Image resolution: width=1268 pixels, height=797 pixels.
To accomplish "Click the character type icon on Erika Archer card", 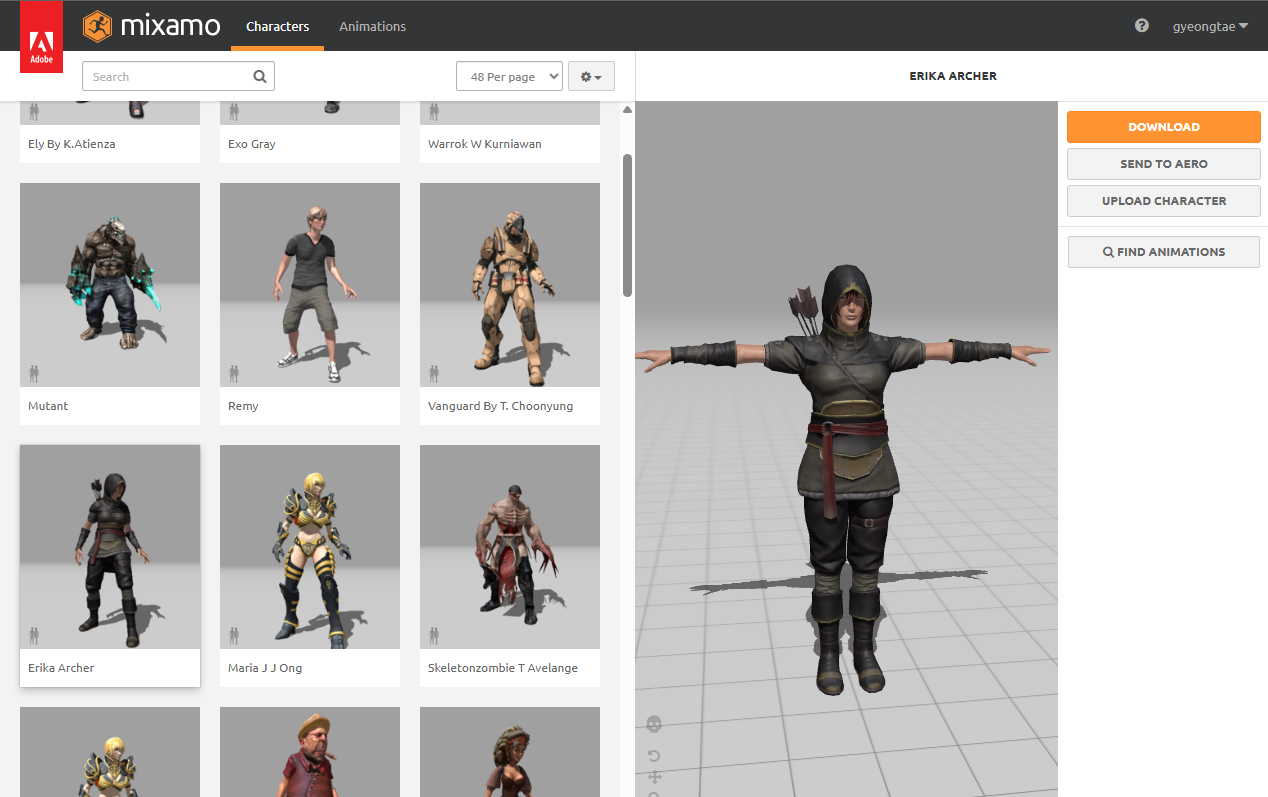I will tap(34, 635).
